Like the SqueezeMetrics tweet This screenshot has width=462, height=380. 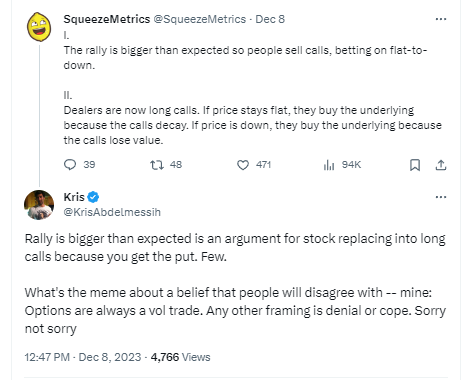click(x=243, y=165)
